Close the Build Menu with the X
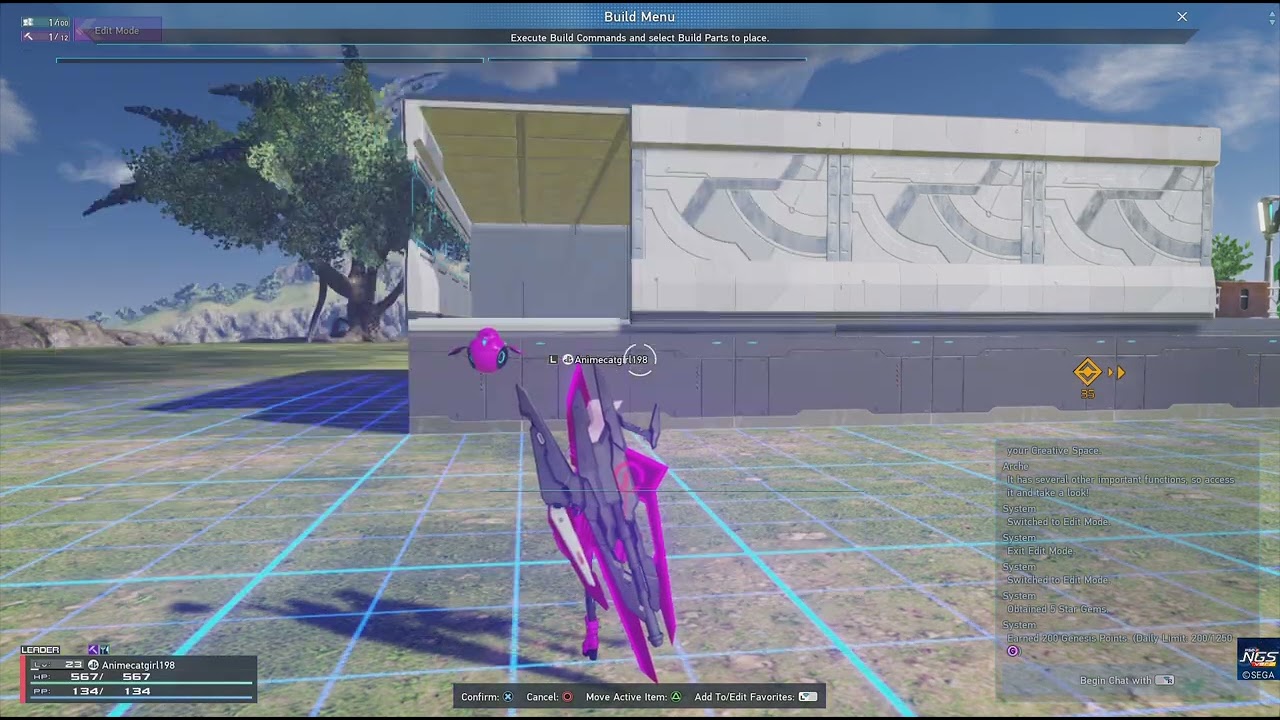Viewport: 1280px width, 720px height. [x=1182, y=17]
